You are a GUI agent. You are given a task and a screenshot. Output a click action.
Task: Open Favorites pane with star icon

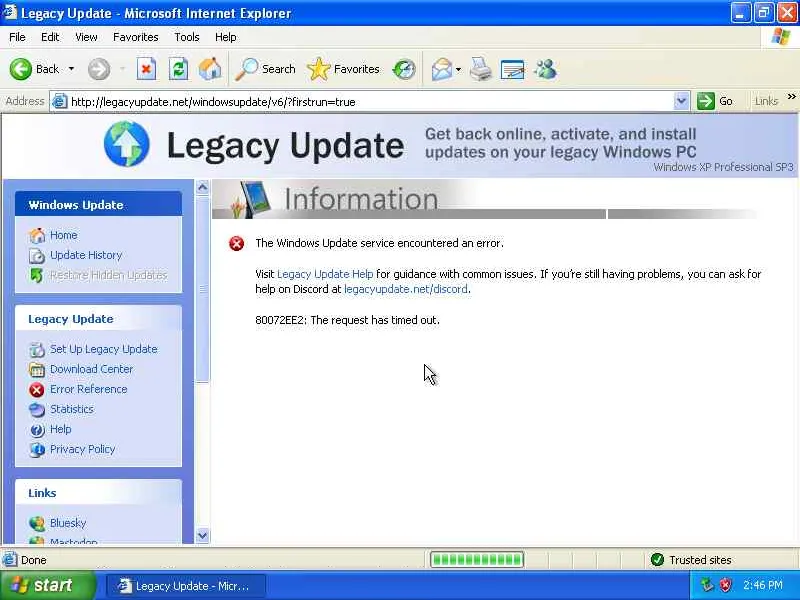343,69
